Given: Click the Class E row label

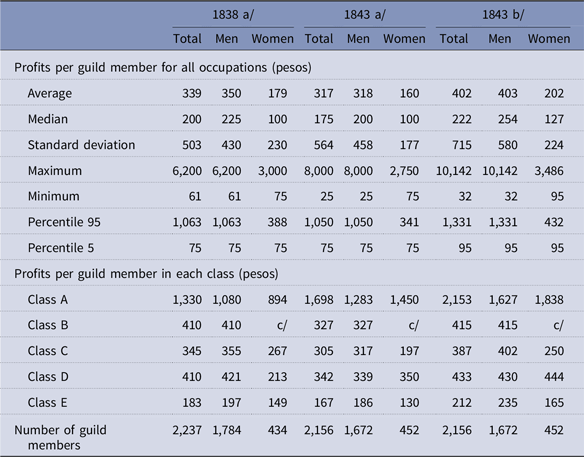Looking at the screenshot, I should click(47, 403).
